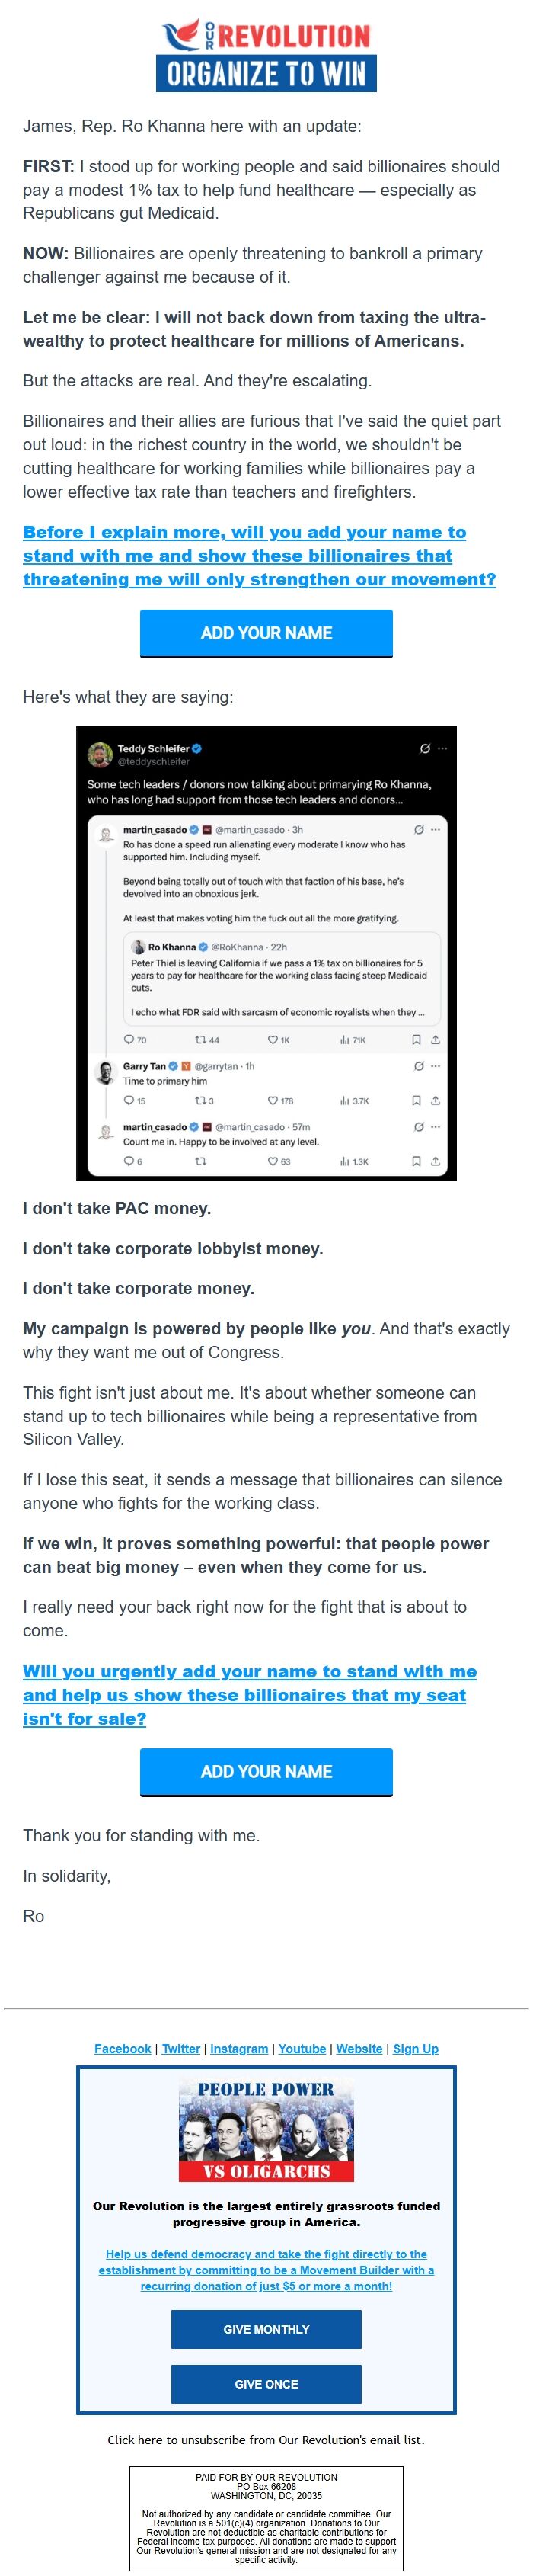
Task: Click the unsubscribe from email list text
Action: [266, 2439]
